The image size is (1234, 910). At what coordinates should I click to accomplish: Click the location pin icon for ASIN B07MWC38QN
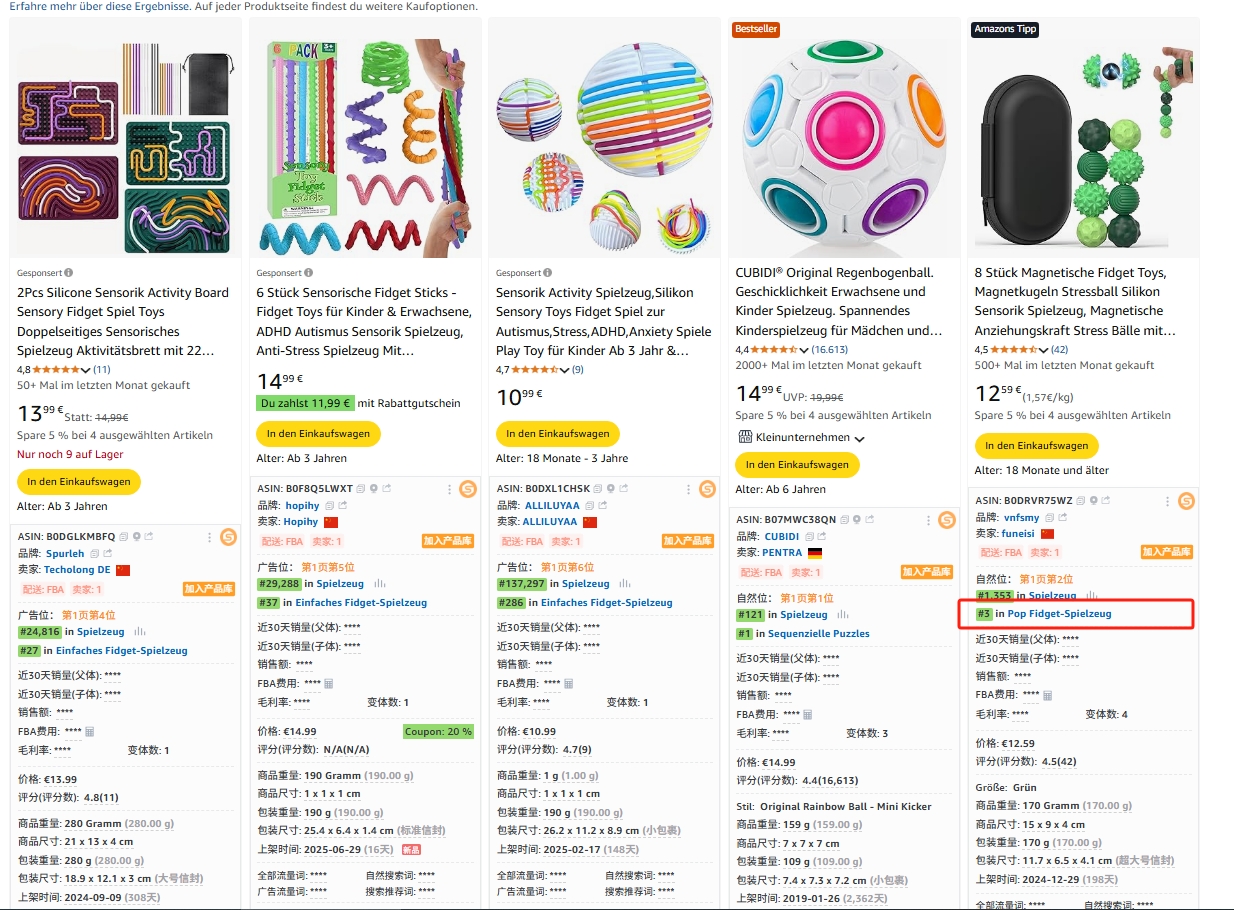tap(856, 520)
